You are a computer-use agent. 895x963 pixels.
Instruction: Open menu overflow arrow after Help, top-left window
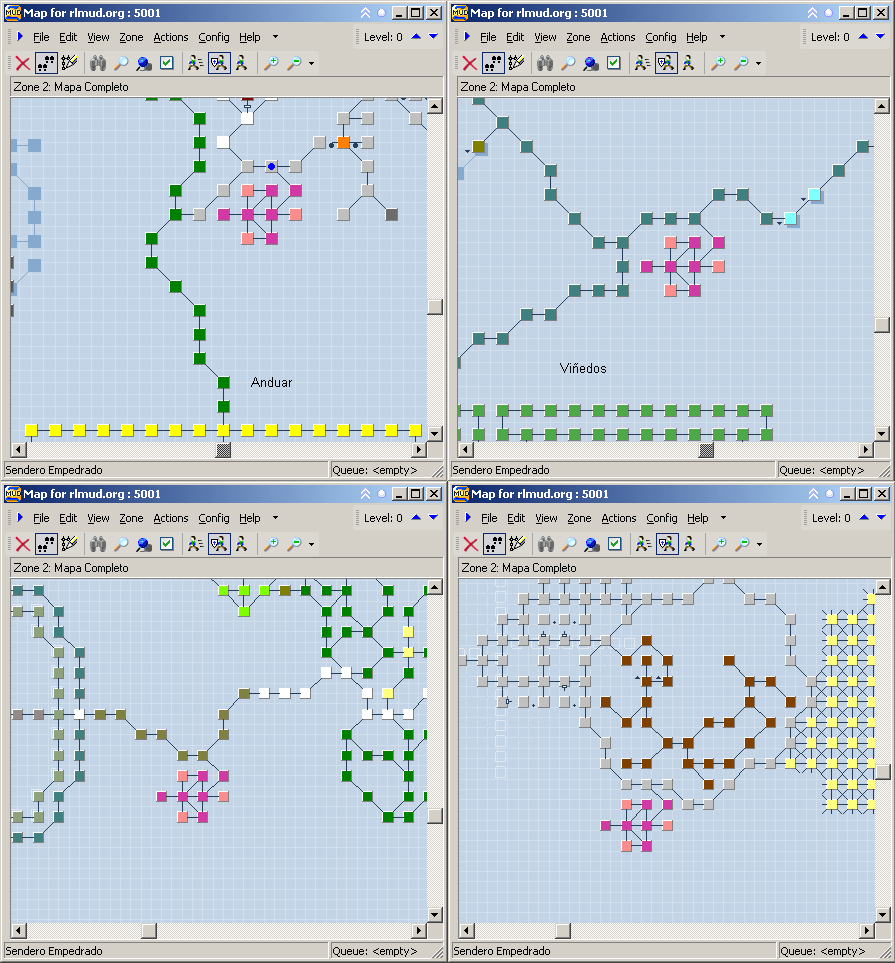point(275,37)
